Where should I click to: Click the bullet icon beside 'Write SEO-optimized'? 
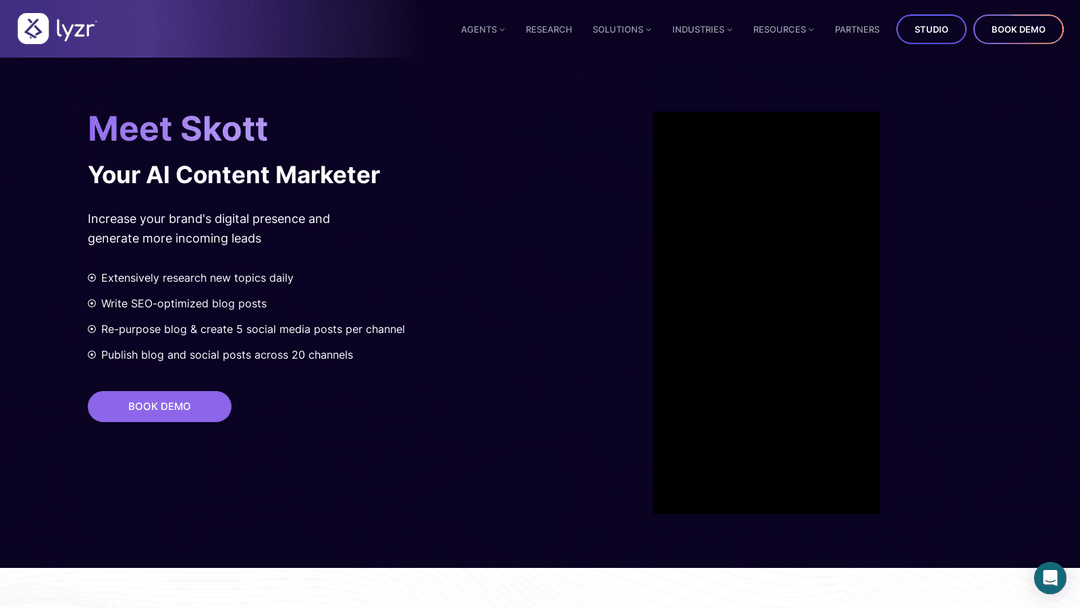[x=92, y=304]
